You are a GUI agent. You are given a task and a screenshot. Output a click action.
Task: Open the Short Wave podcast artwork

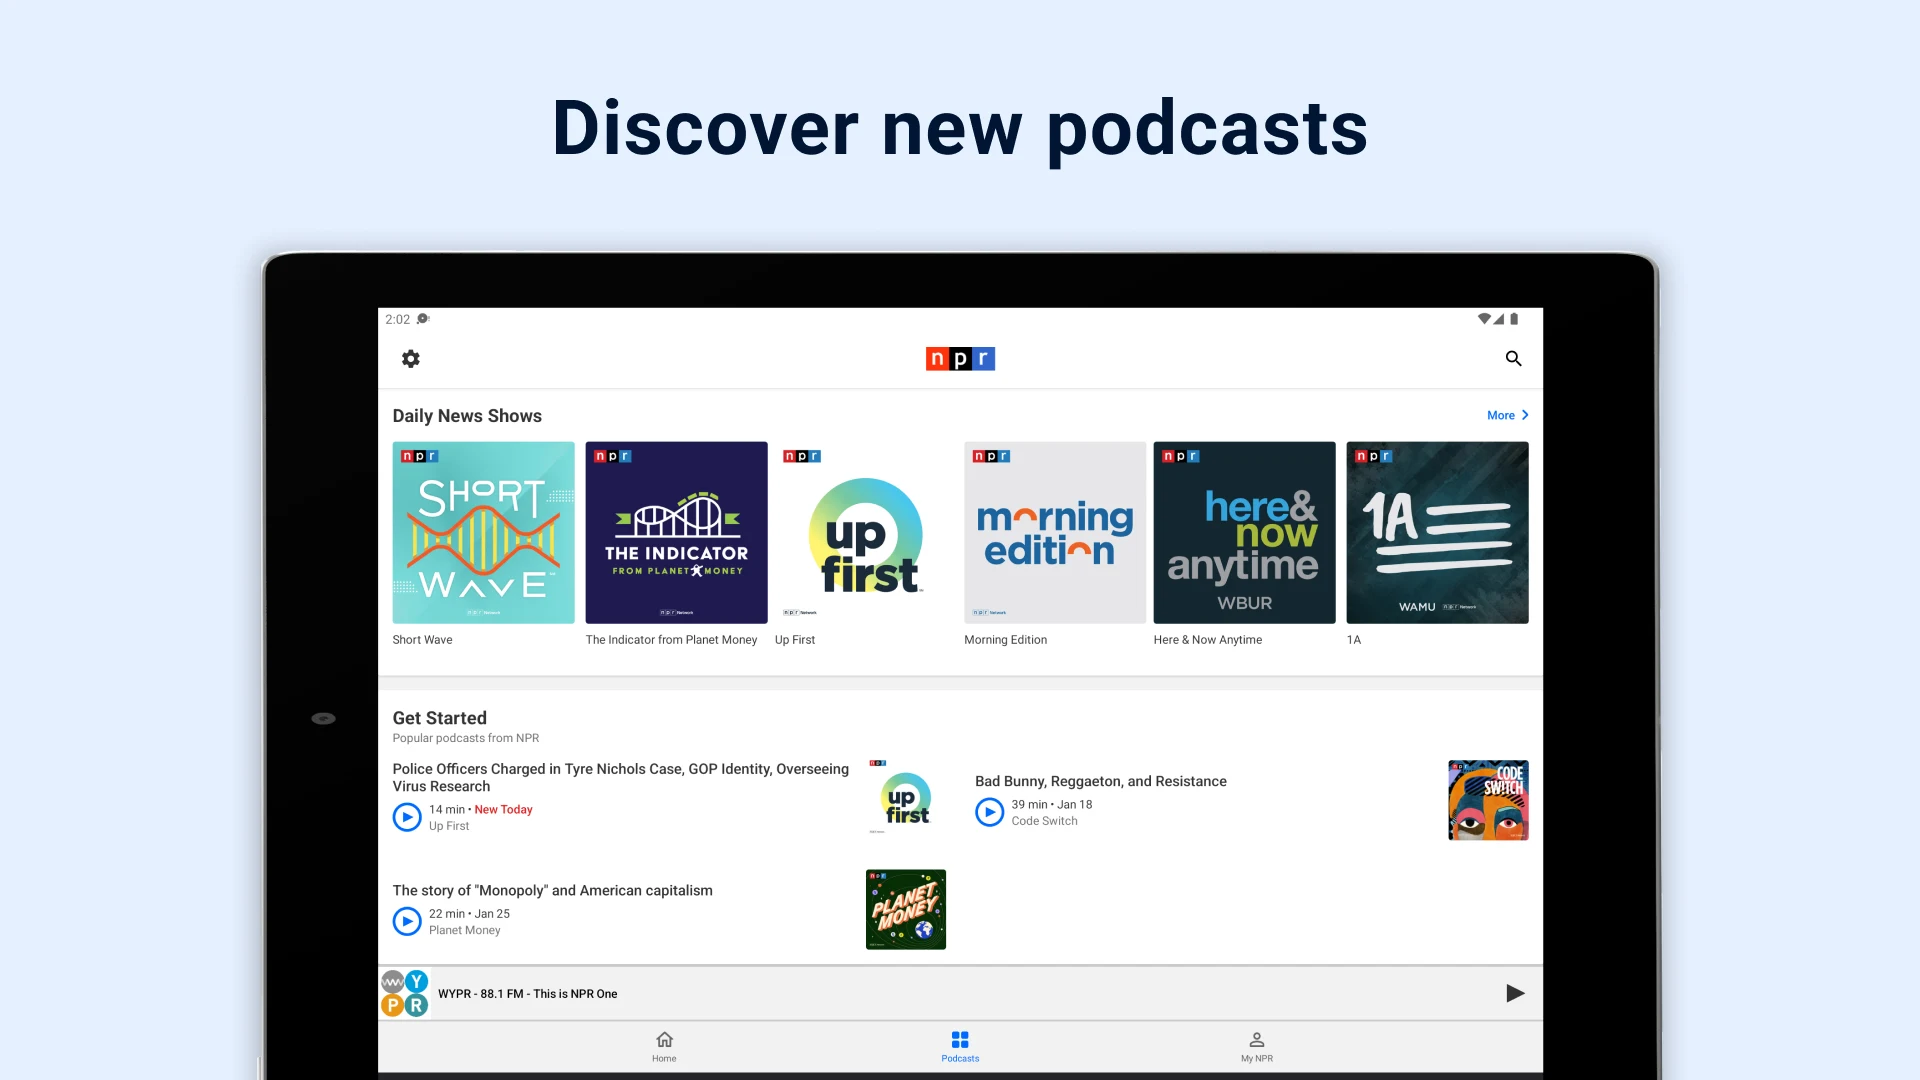[483, 533]
